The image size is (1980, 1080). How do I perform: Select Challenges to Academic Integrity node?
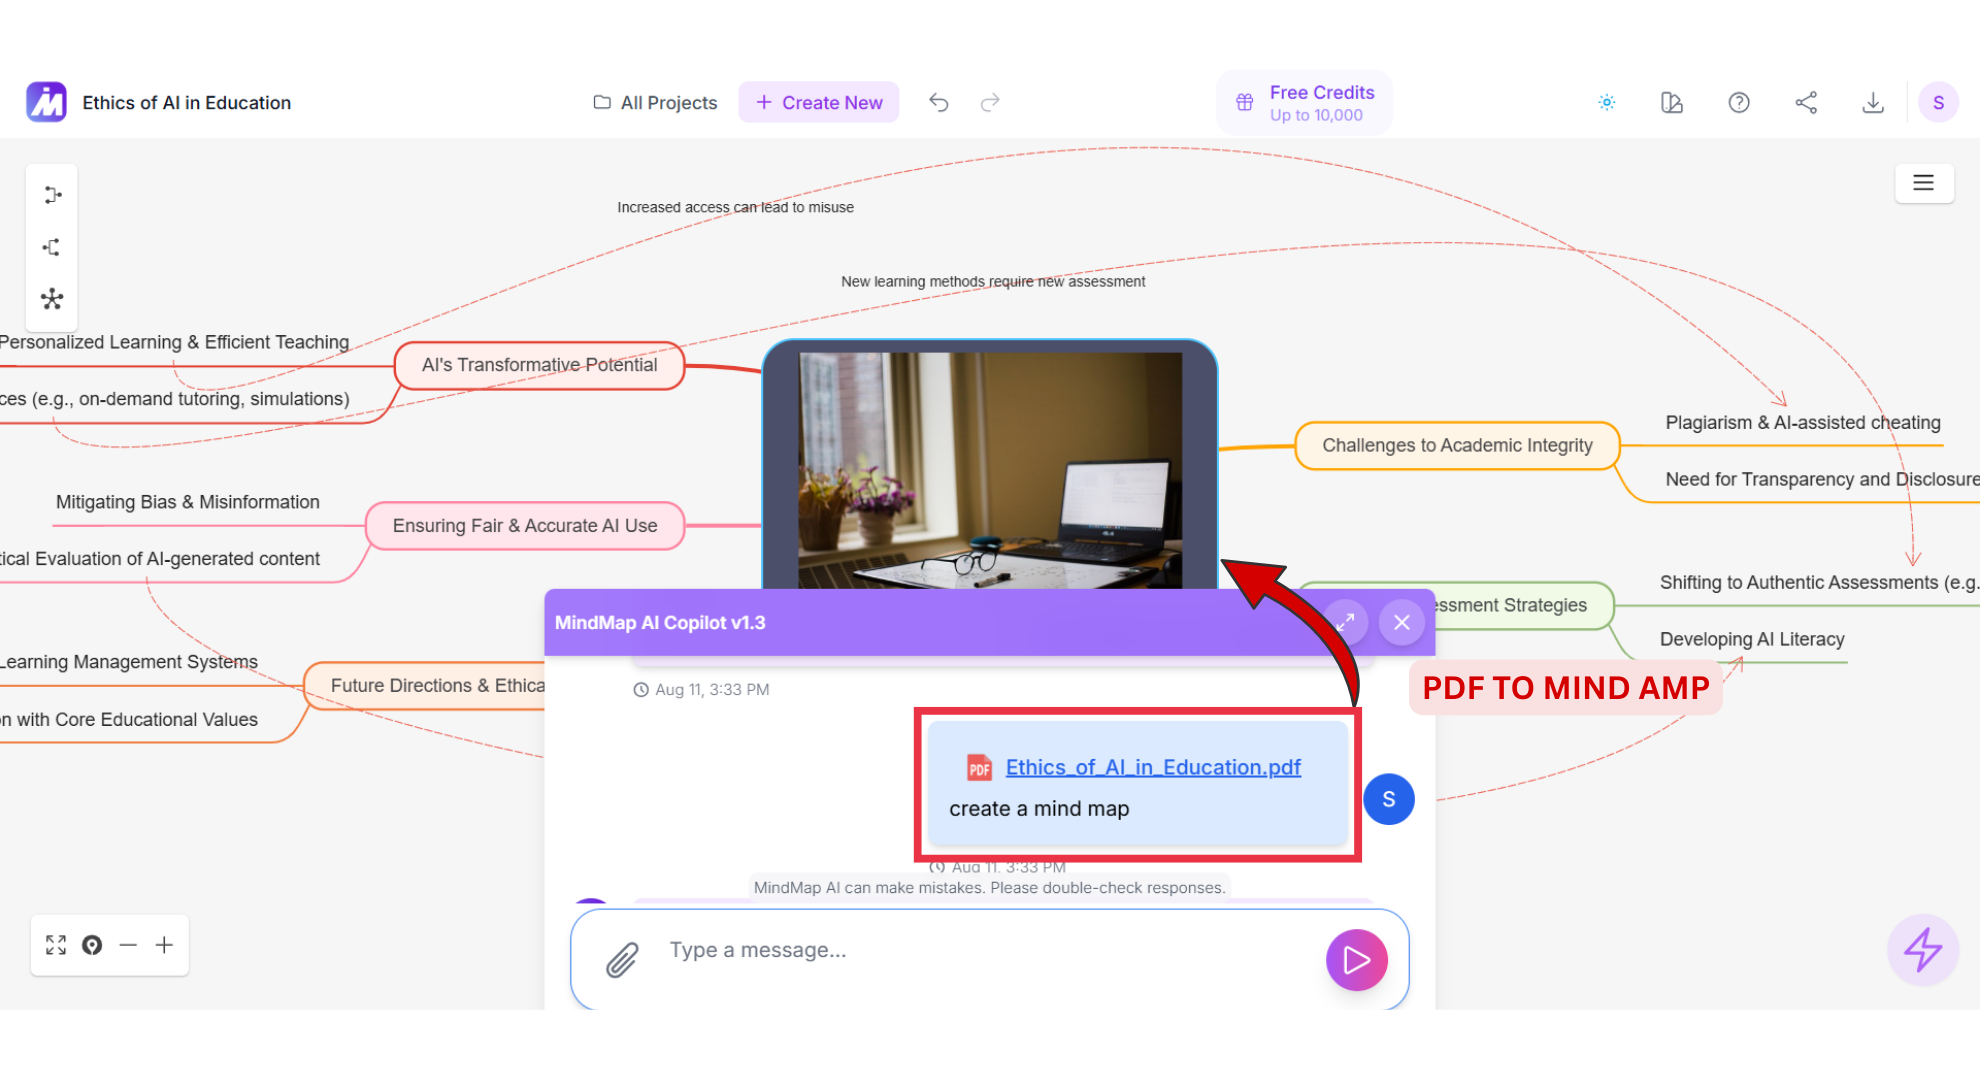1457,446
